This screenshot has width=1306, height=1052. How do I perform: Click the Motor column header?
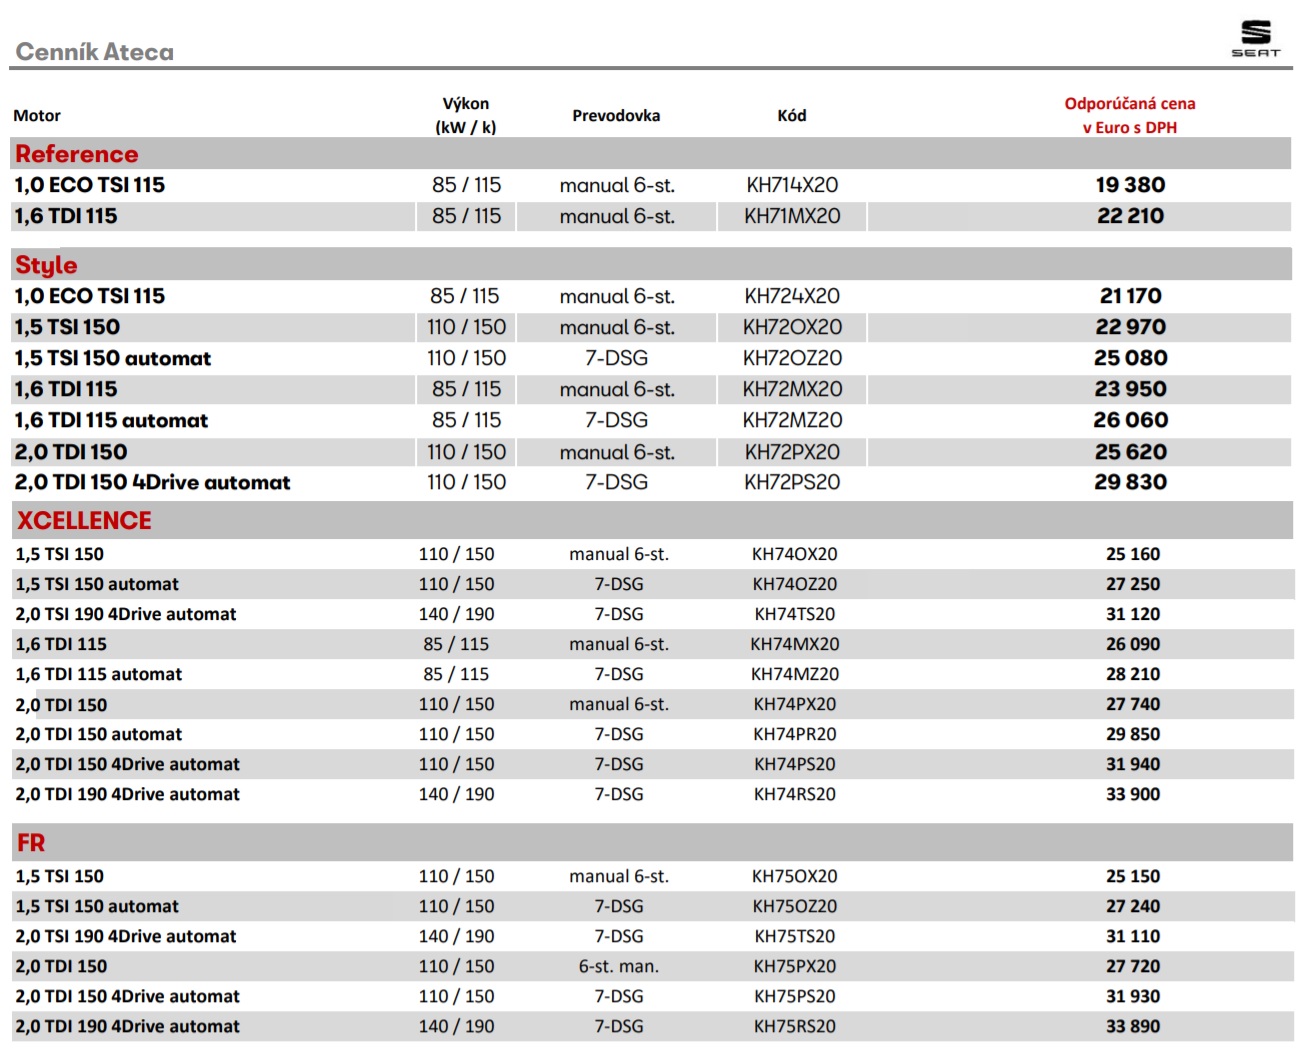pos(37,116)
